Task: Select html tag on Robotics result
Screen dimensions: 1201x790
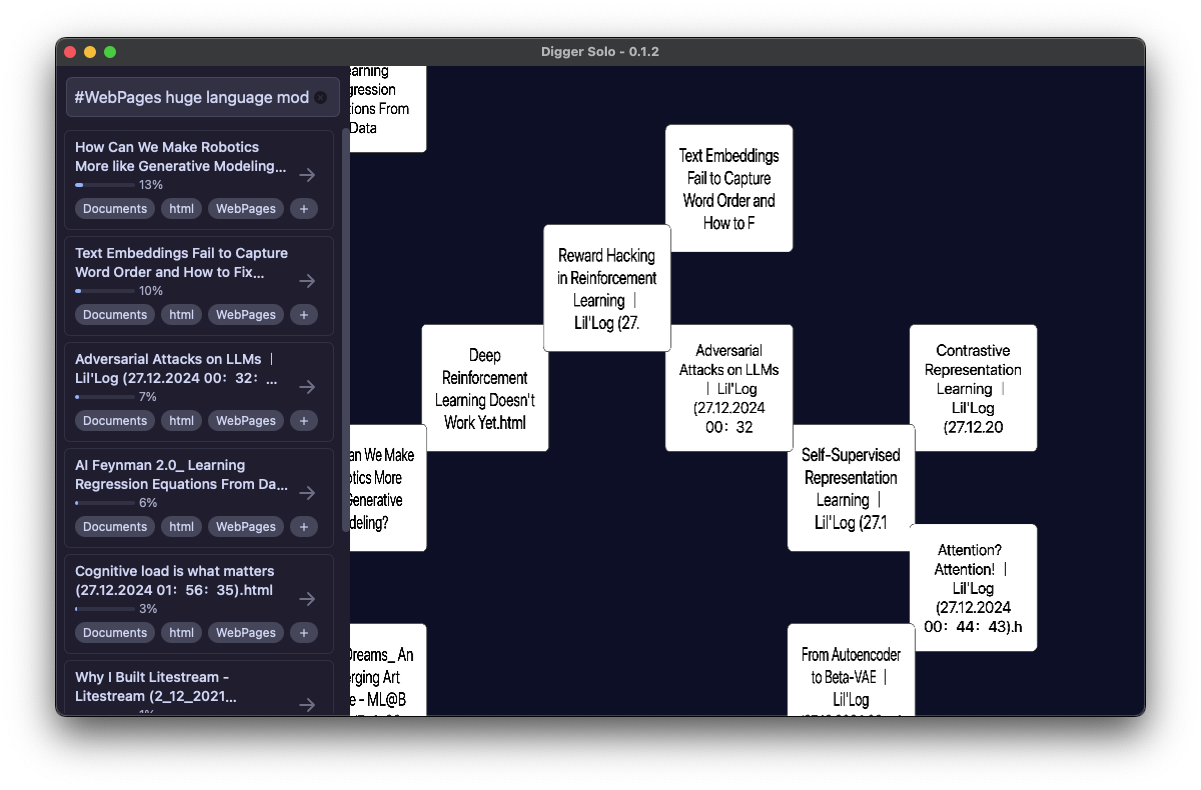Action: coord(181,209)
